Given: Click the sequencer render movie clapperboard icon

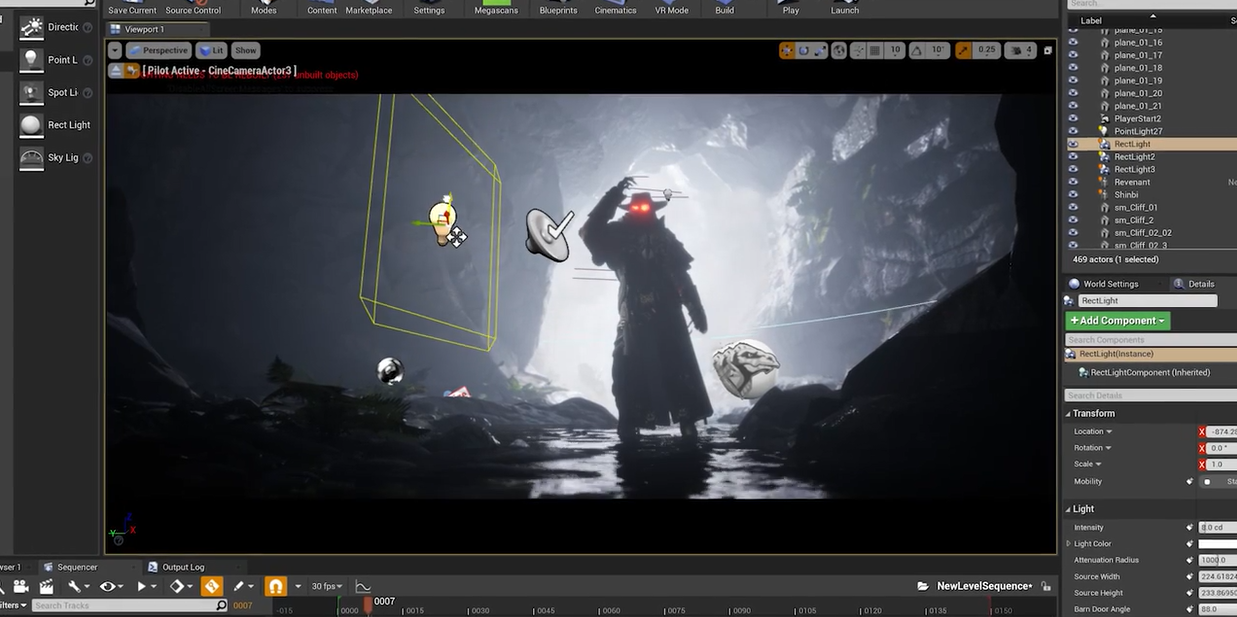Looking at the screenshot, I should (47, 586).
